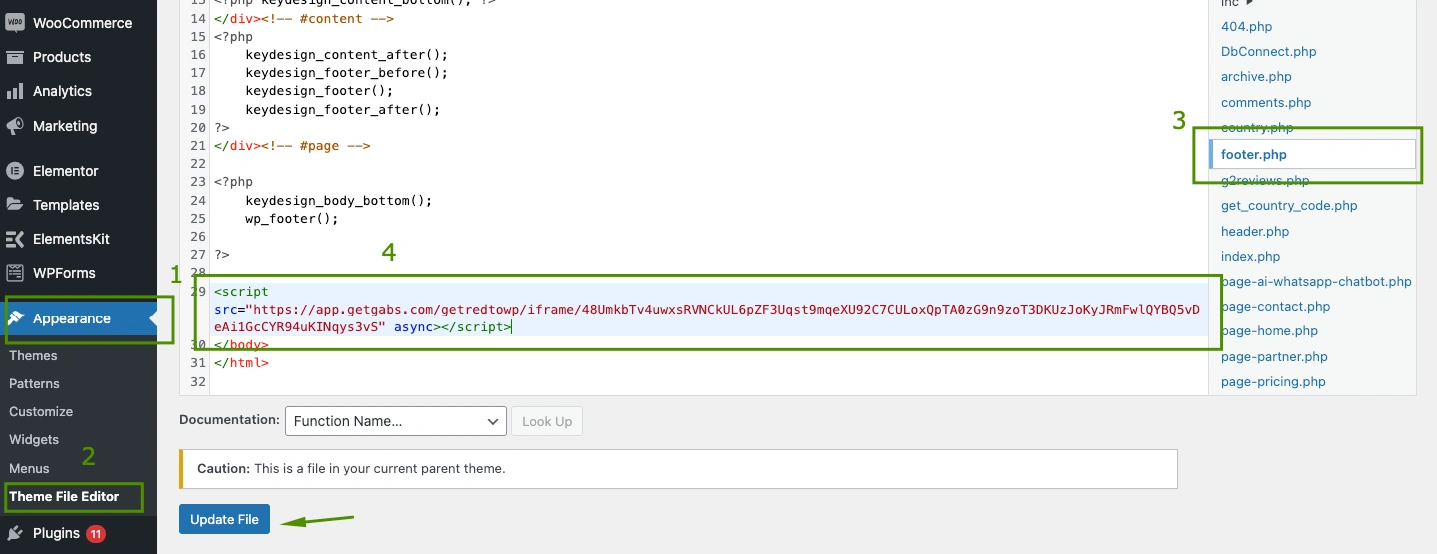This screenshot has width=1437, height=554.
Task: Open index.php in theme files
Action: coord(1250,256)
